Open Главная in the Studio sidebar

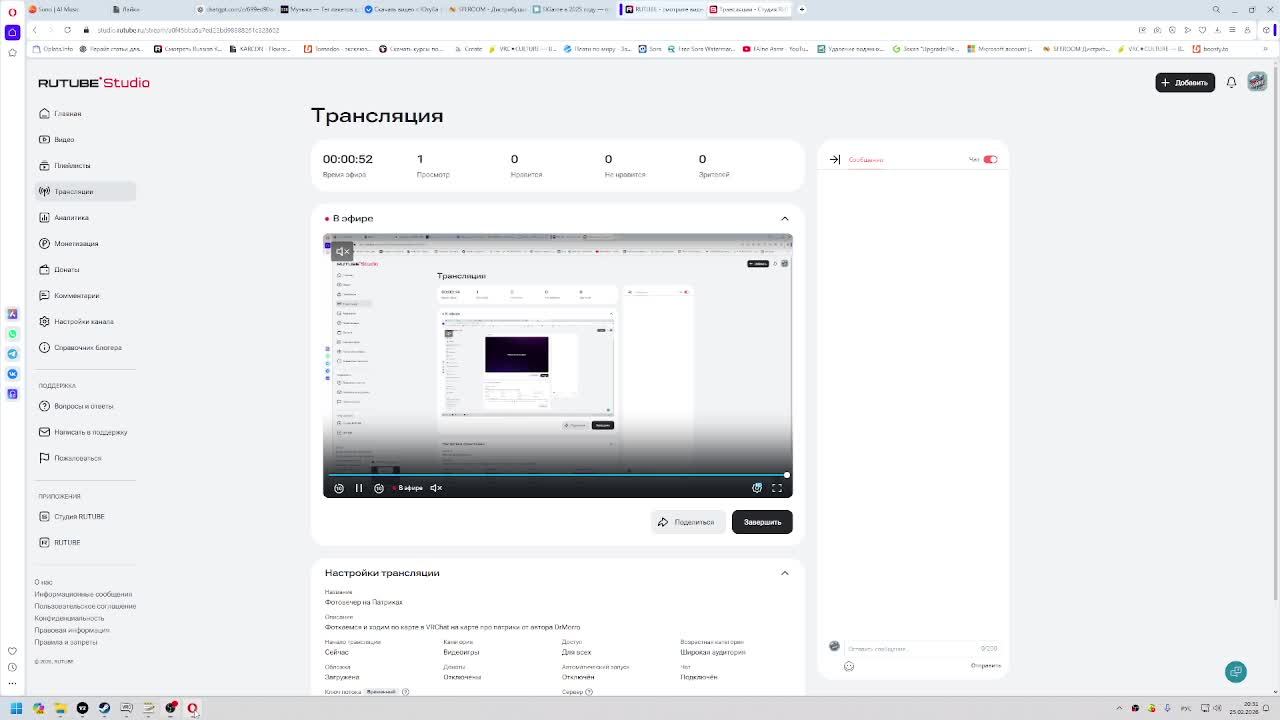(85, 113)
